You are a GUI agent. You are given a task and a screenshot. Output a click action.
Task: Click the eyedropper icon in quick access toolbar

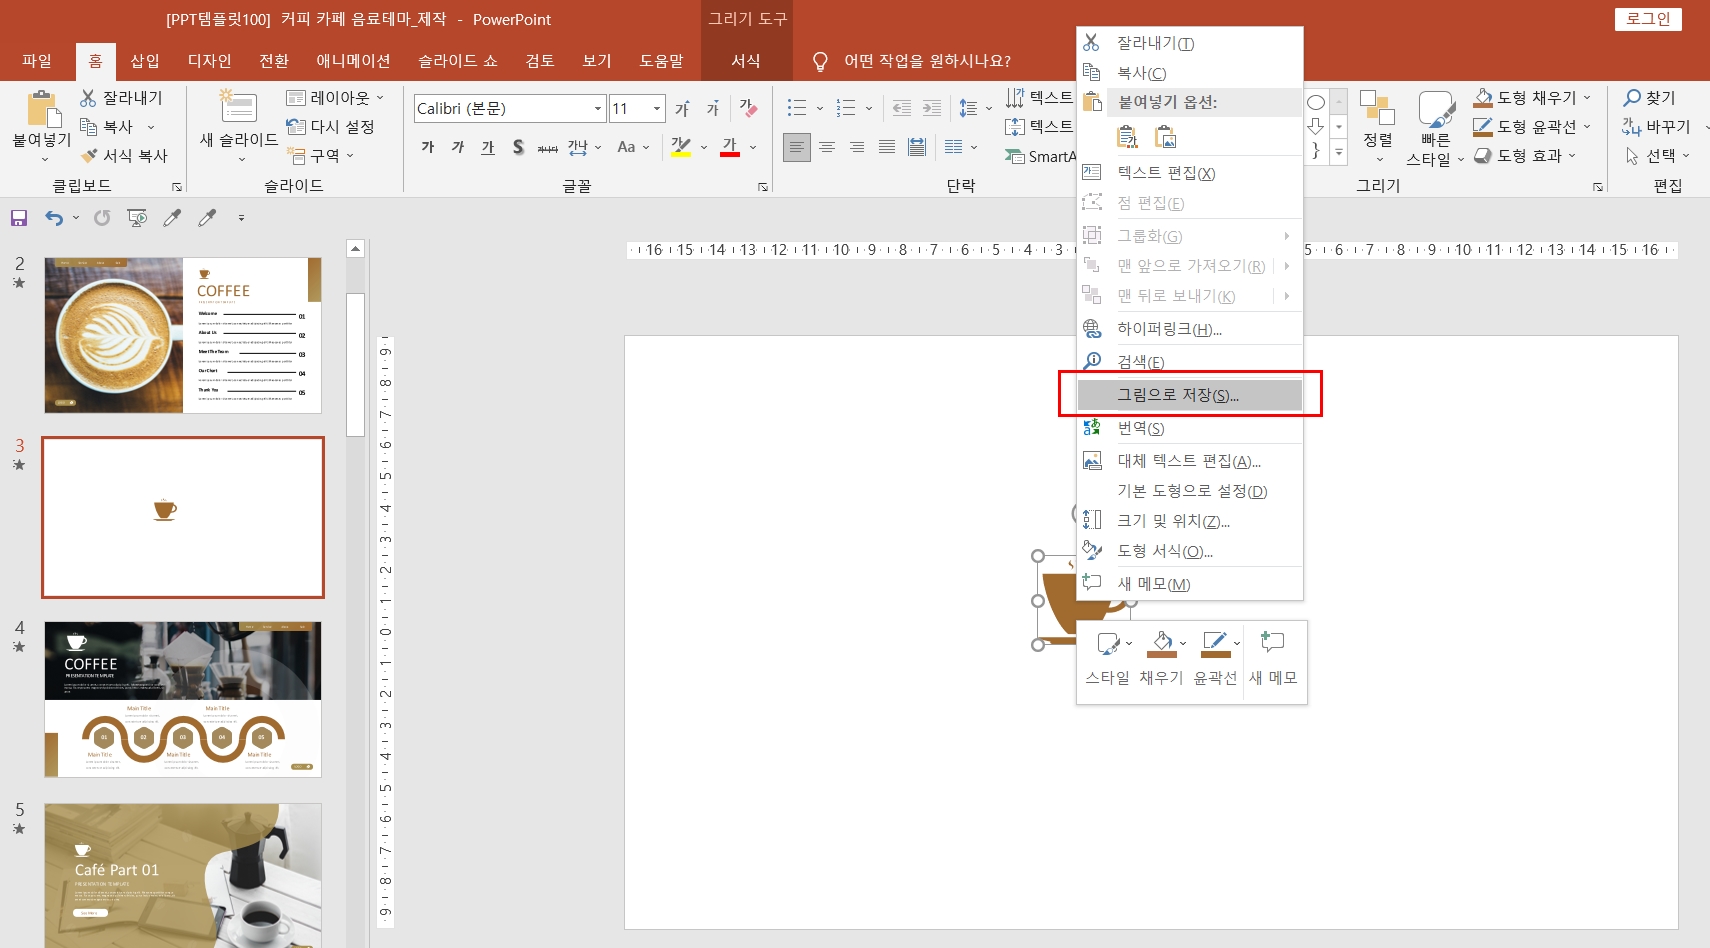coord(172,218)
